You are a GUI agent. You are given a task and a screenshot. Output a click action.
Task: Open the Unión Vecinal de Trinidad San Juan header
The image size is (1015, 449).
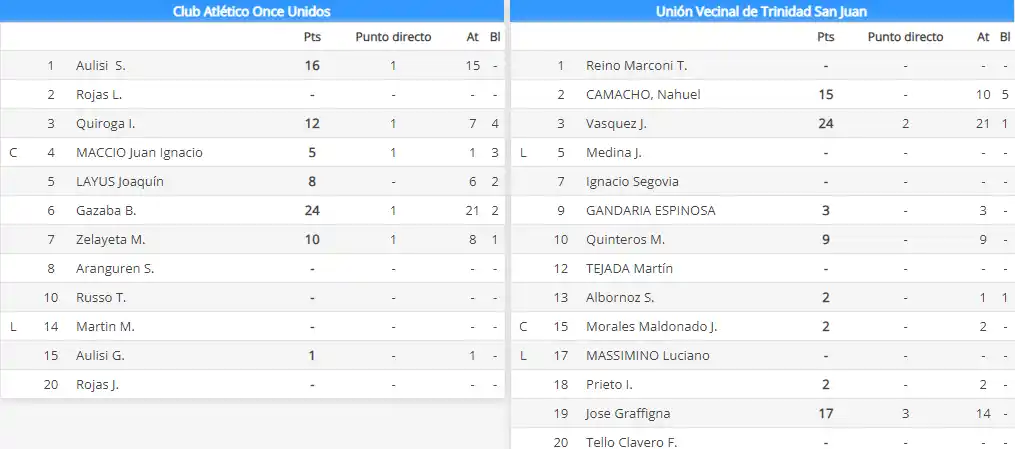(761, 11)
